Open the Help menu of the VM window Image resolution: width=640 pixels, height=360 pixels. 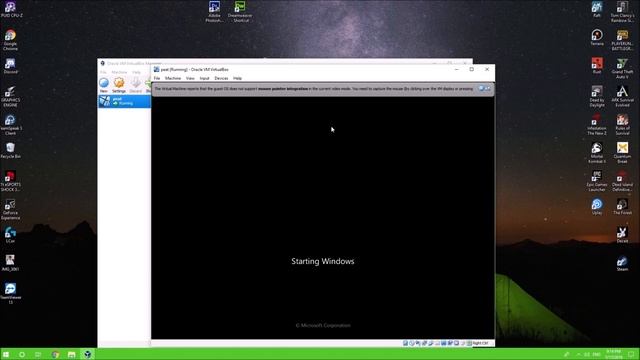[238, 78]
